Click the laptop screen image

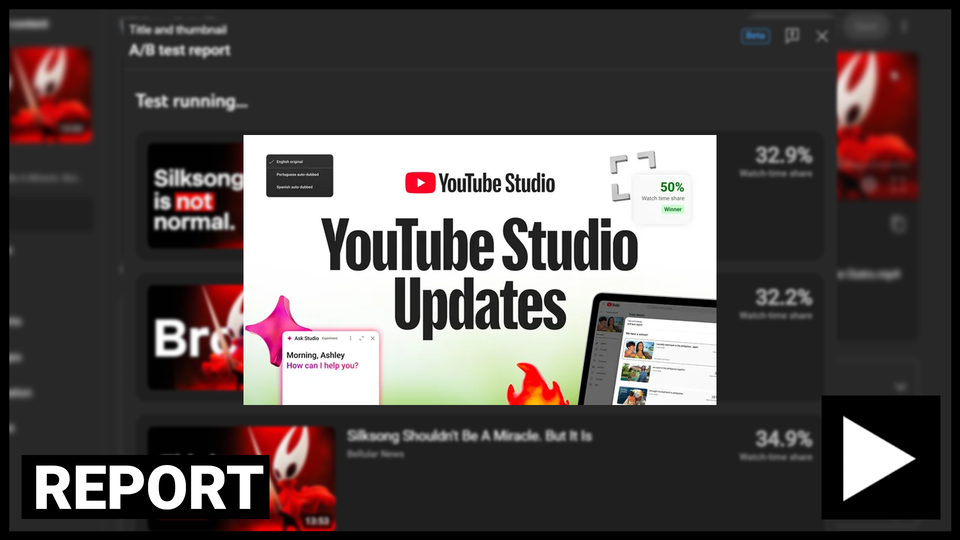tap(651, 350)
